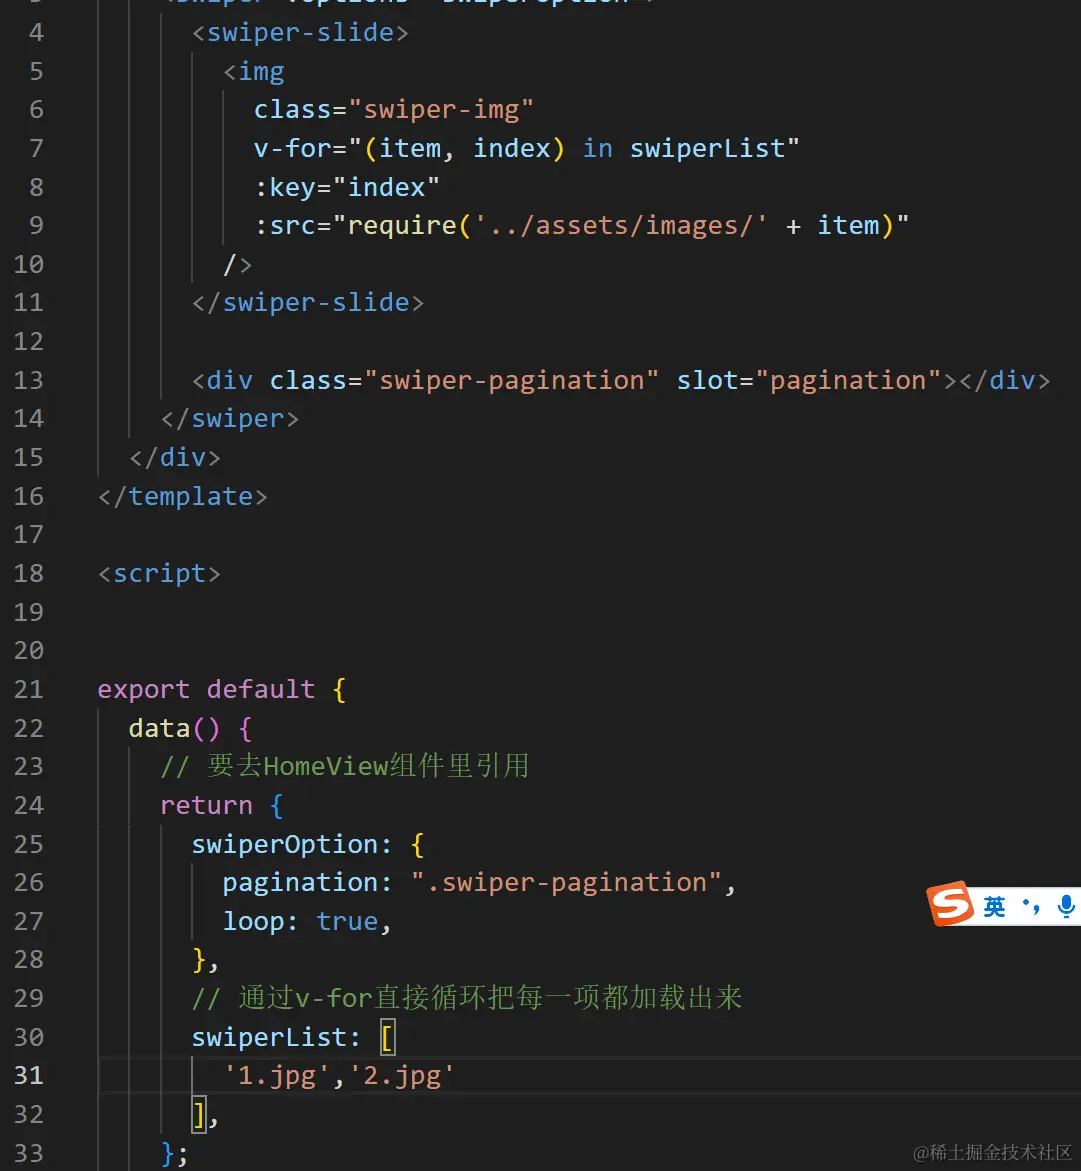Click the closing </swiper> tag

tap(230, 419)
